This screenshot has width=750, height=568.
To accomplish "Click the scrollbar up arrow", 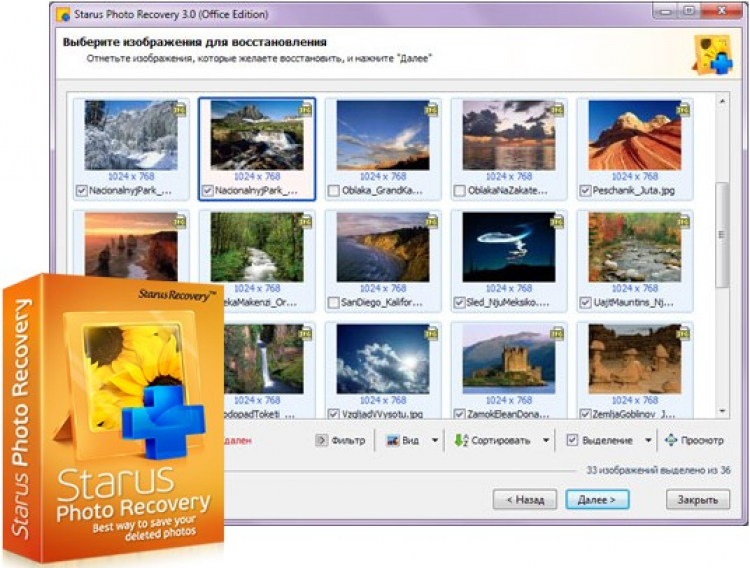I will 722,101.
